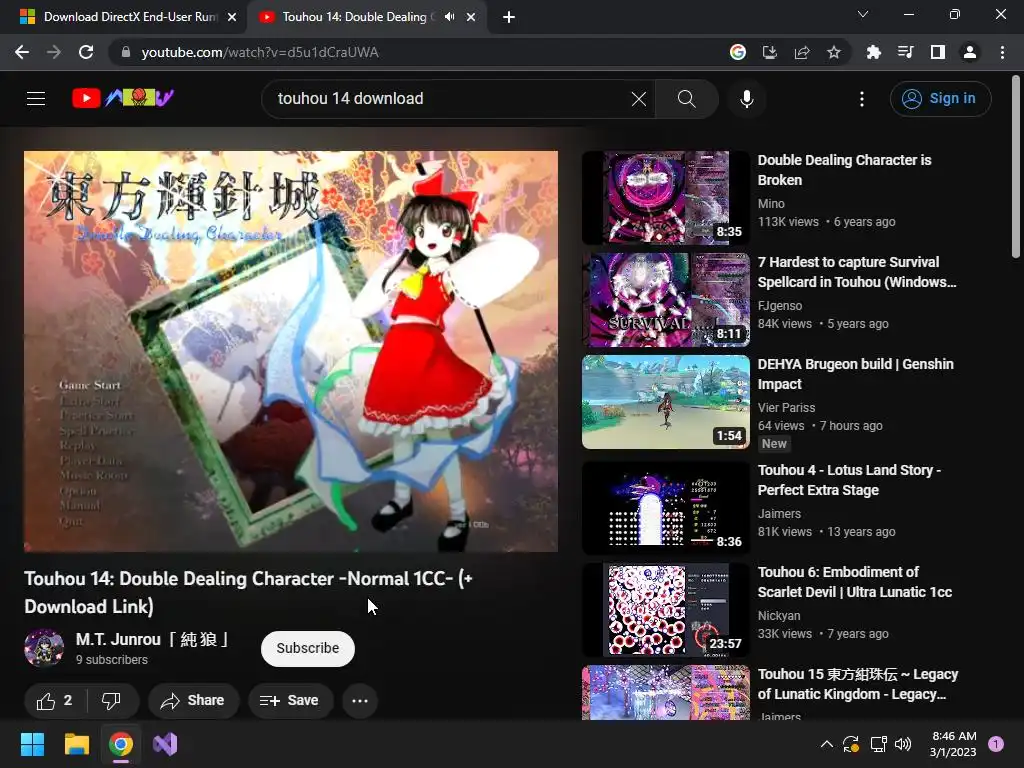Open YouTube settings three-dot menu
This screenshot has width=1024, height=768.
click(862, 99)
